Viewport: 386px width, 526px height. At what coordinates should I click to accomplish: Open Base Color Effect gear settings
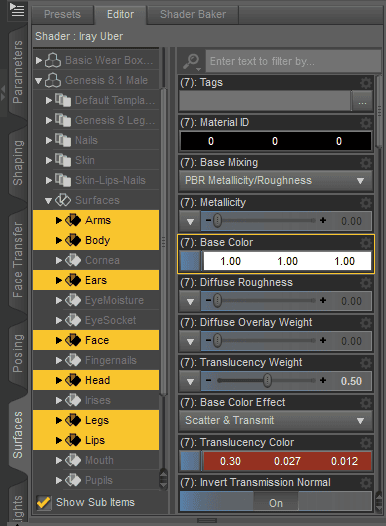point(366,403)
